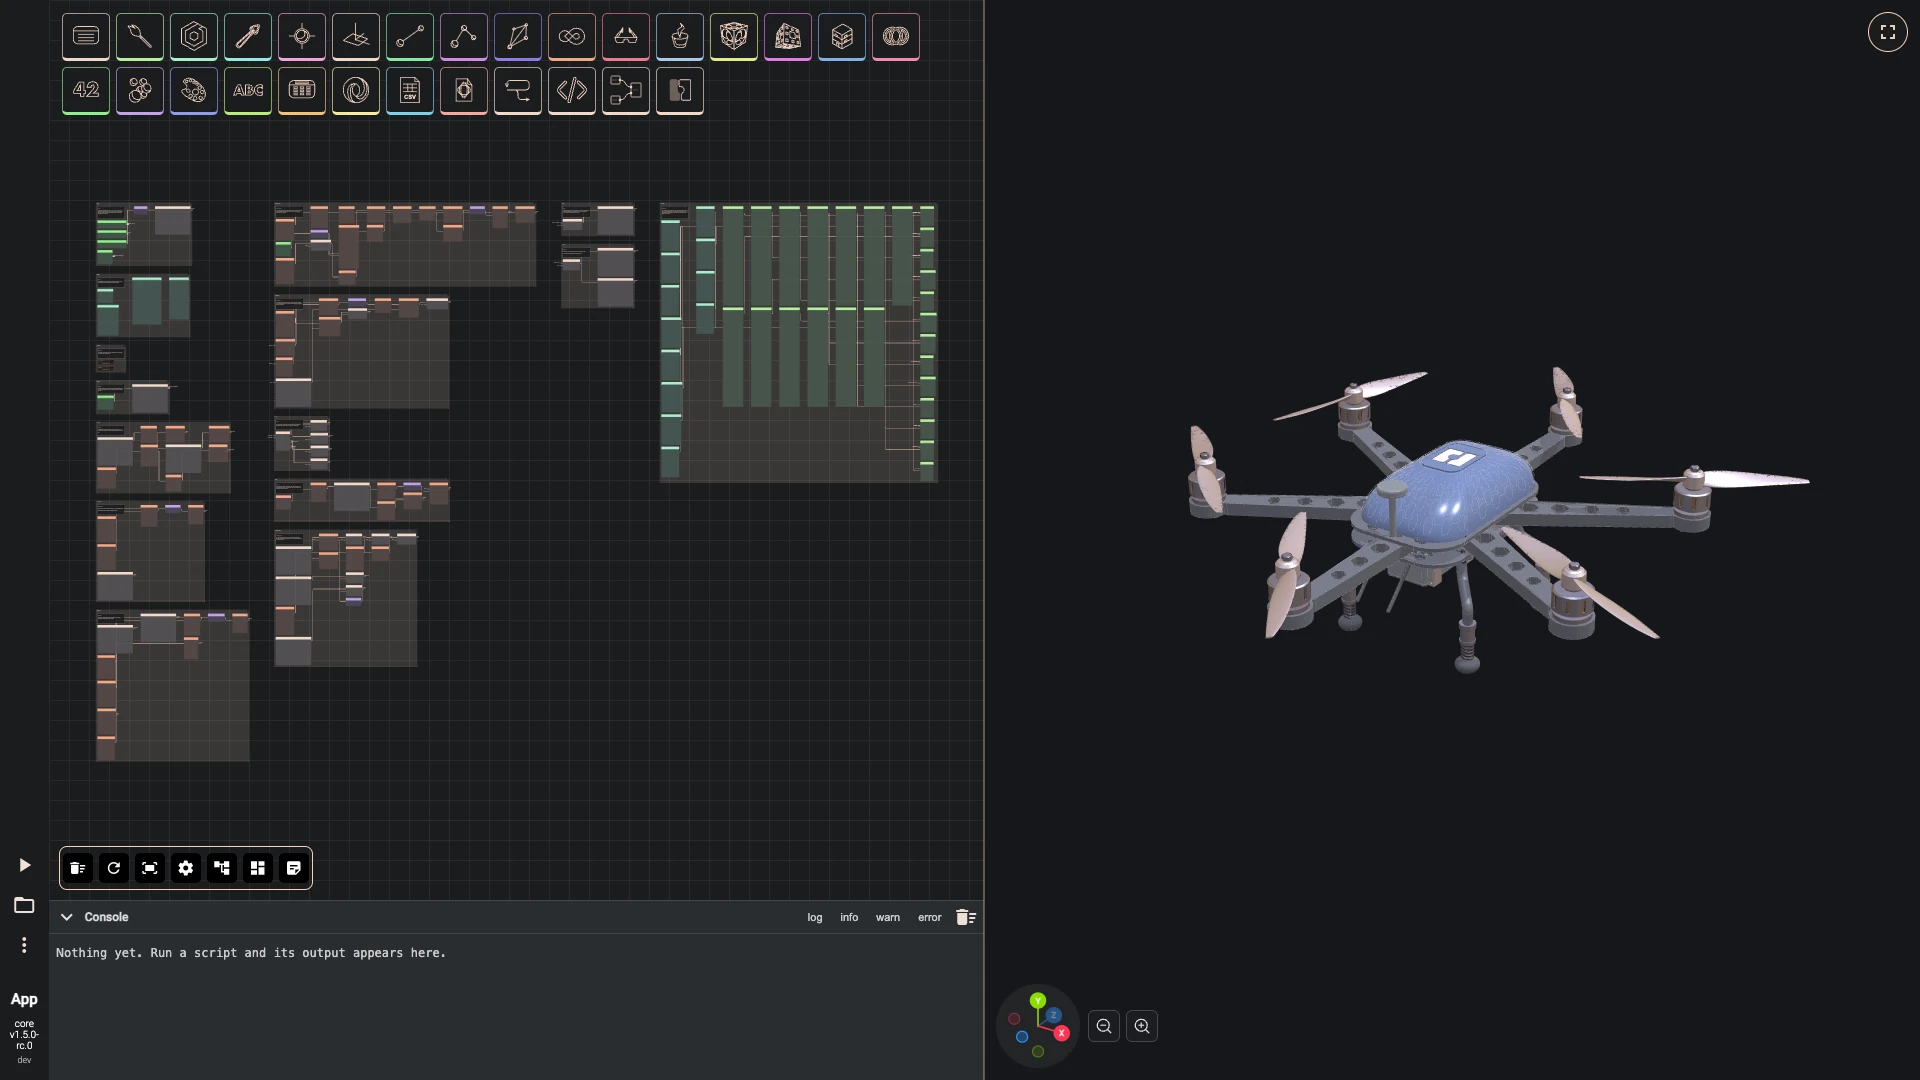Click the dashboard grid layout button
1920x1080 pixels.
tap(258, 868)
